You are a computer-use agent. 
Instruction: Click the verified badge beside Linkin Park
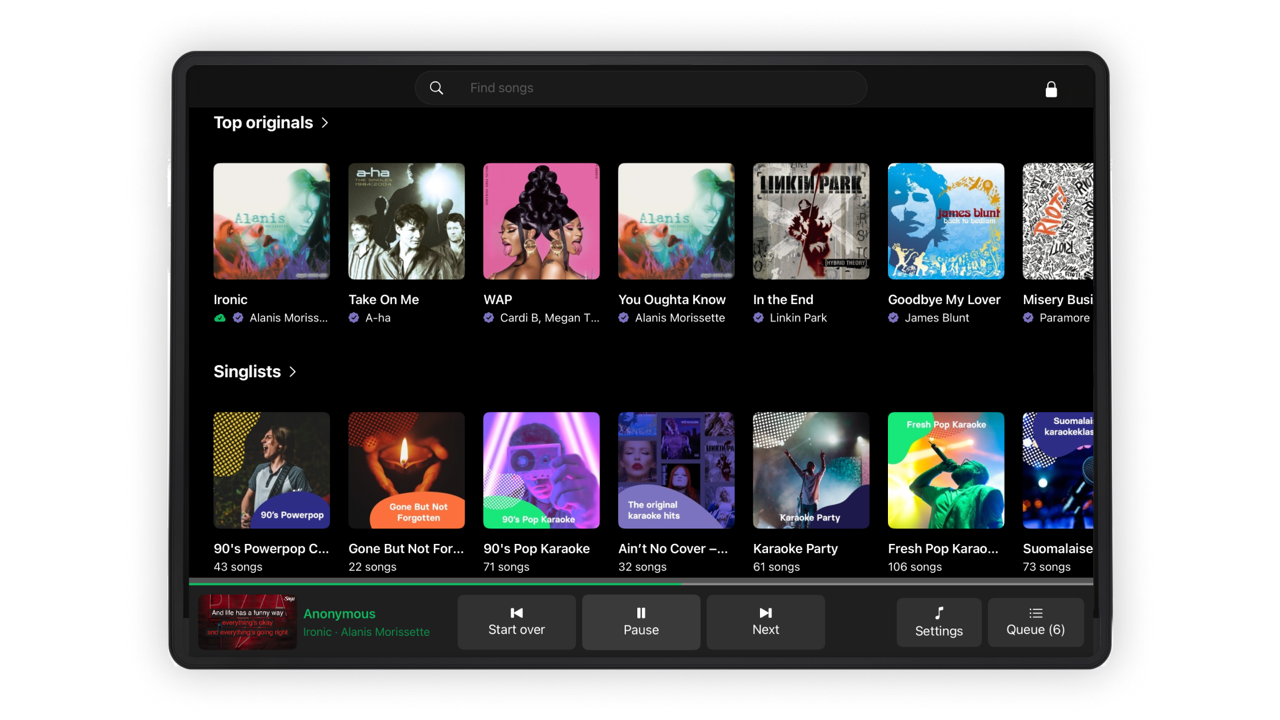(759, 318)
